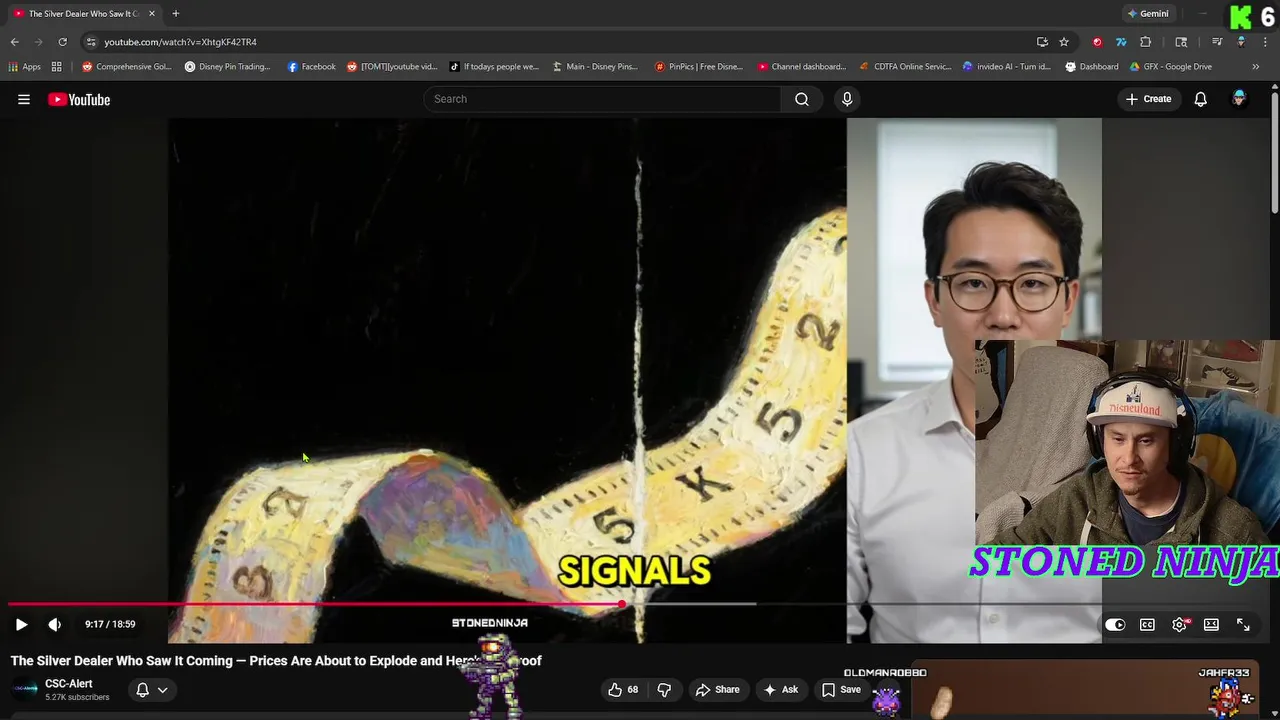Open the media controls toolbar icon
The width and height of the screenshot is (1280, 720).
coord(1217,42)
